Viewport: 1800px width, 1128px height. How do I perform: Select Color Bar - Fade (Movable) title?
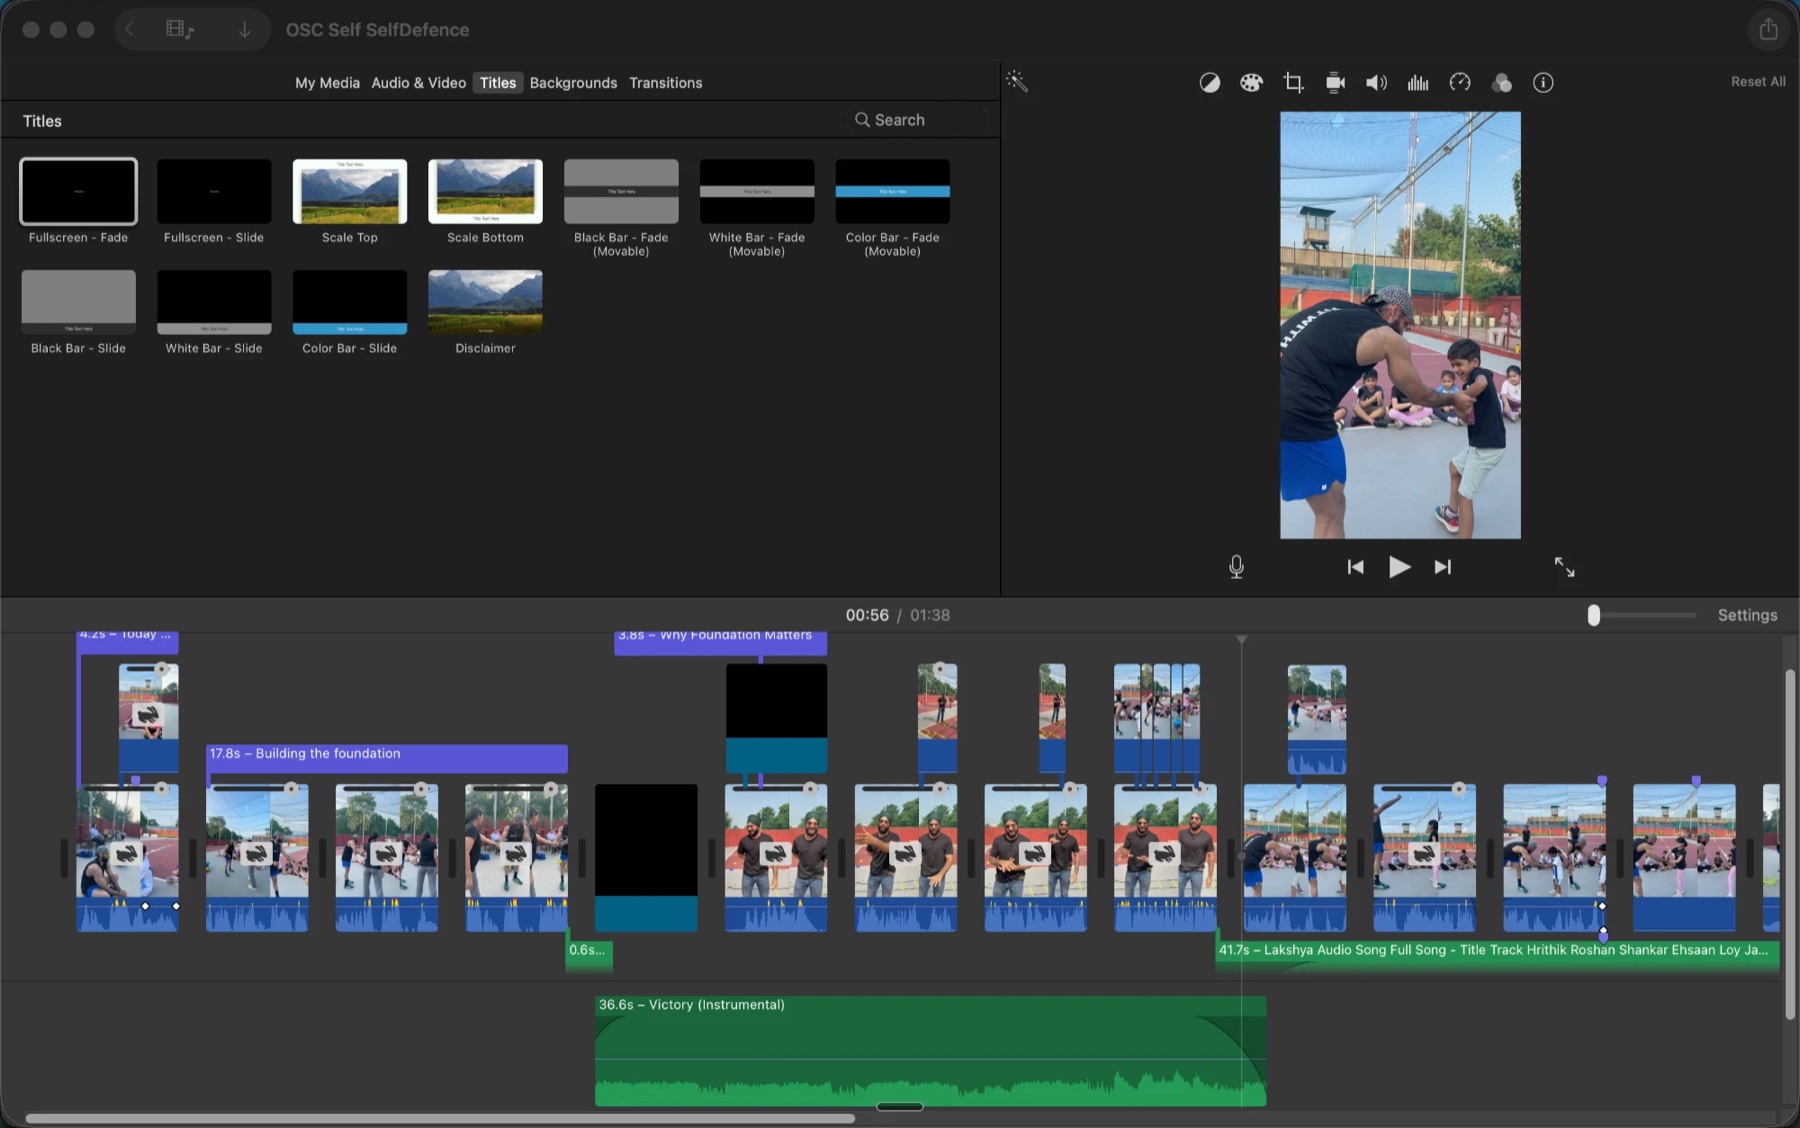[892, 208]
